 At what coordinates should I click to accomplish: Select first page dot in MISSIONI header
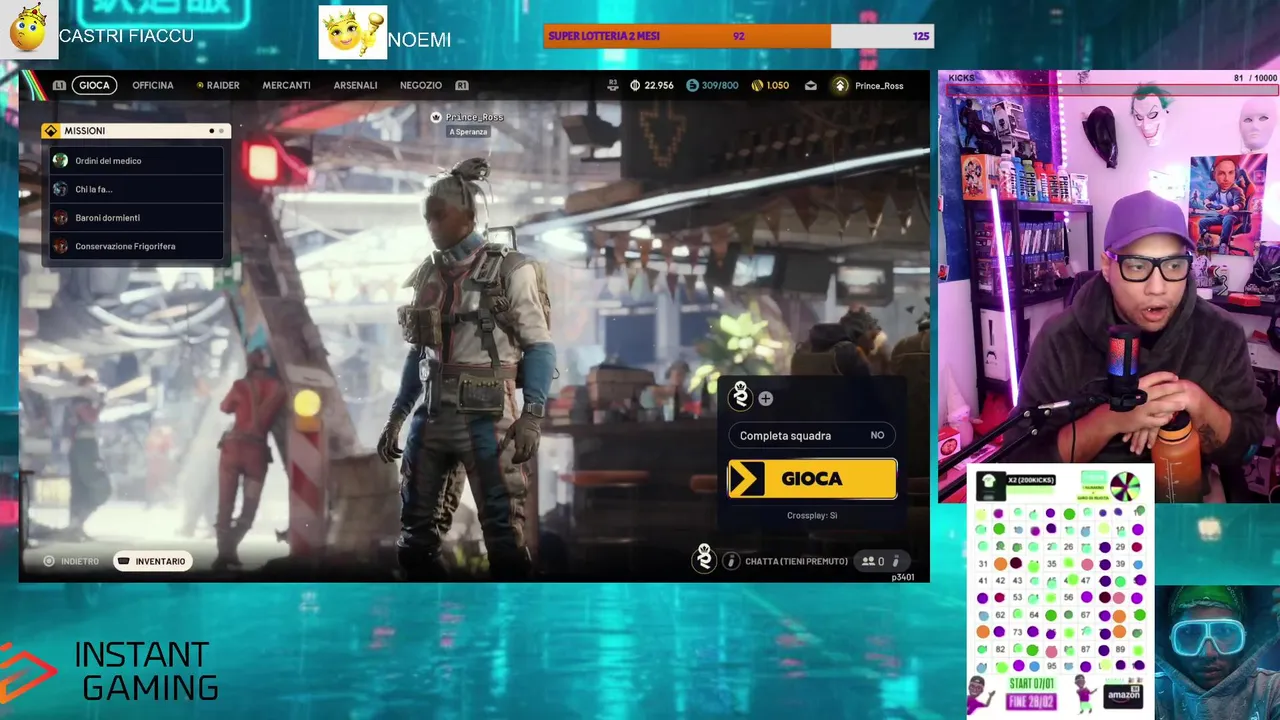(x=211, y=131)
